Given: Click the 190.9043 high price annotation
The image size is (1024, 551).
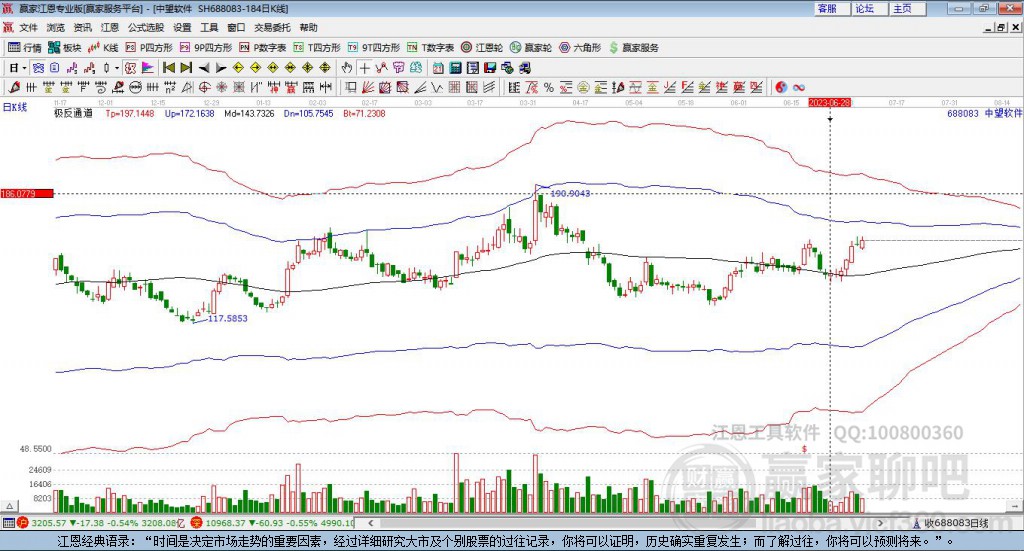Looking at the screenshot, I should pos(570,193).
